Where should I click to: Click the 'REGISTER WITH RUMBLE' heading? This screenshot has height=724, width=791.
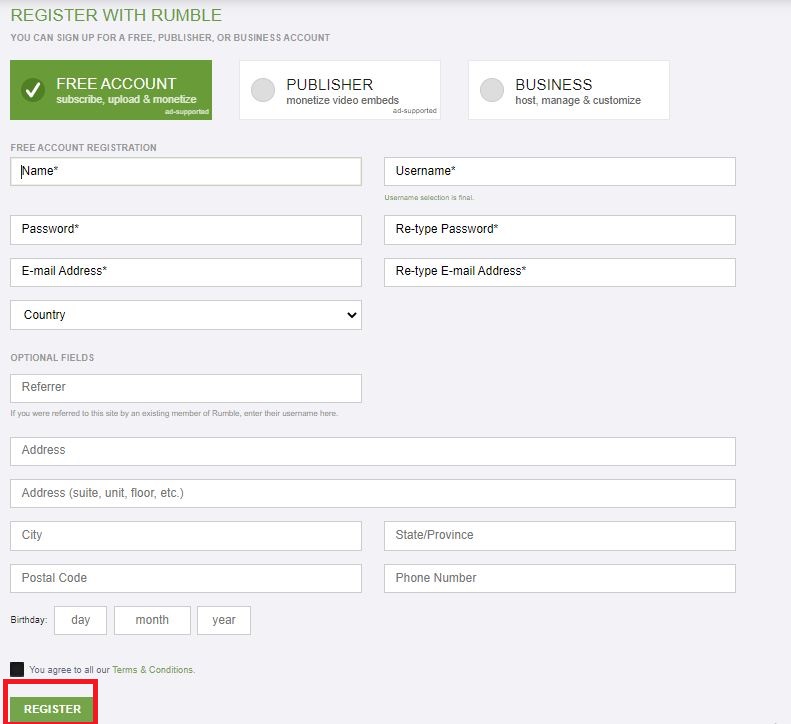pyautogui.click(x=116, y=15)
